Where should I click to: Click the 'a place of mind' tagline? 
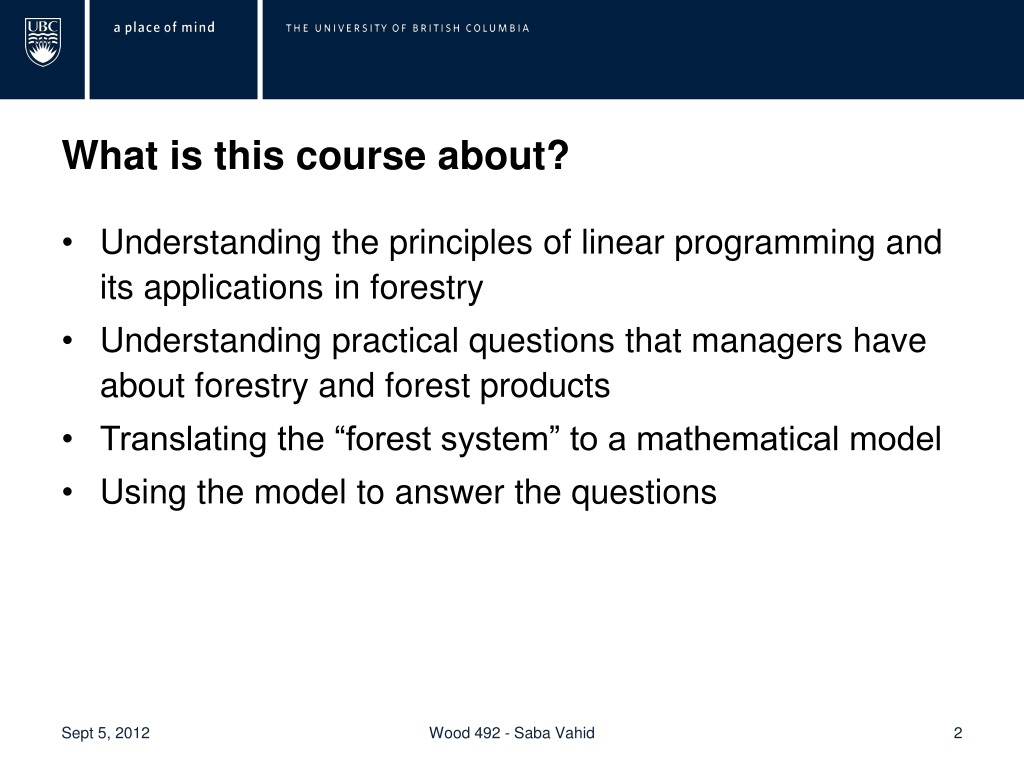pos(164,27)
